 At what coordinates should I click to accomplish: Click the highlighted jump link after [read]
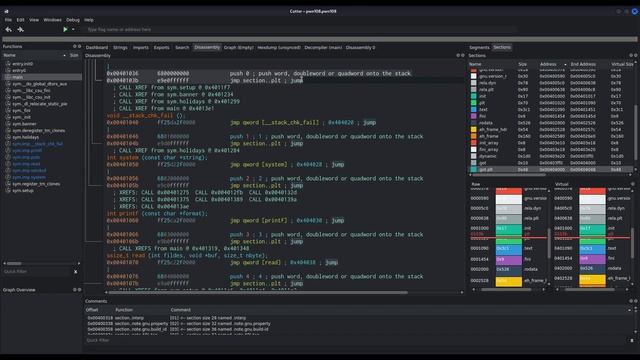(331, 262)
